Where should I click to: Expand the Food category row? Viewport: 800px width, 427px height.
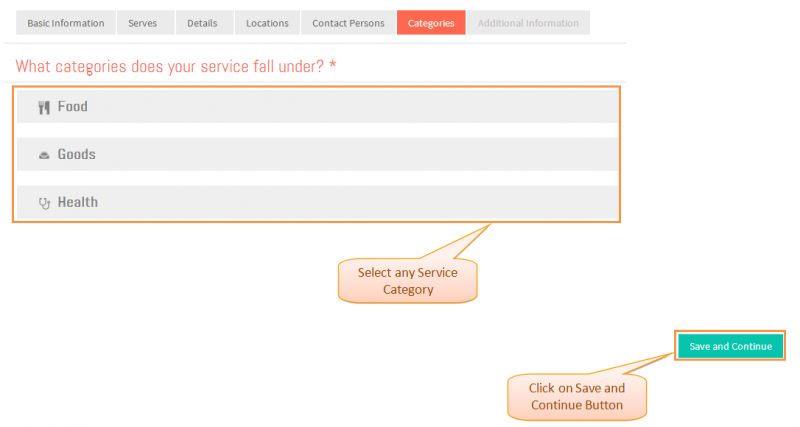pos(317,106)
